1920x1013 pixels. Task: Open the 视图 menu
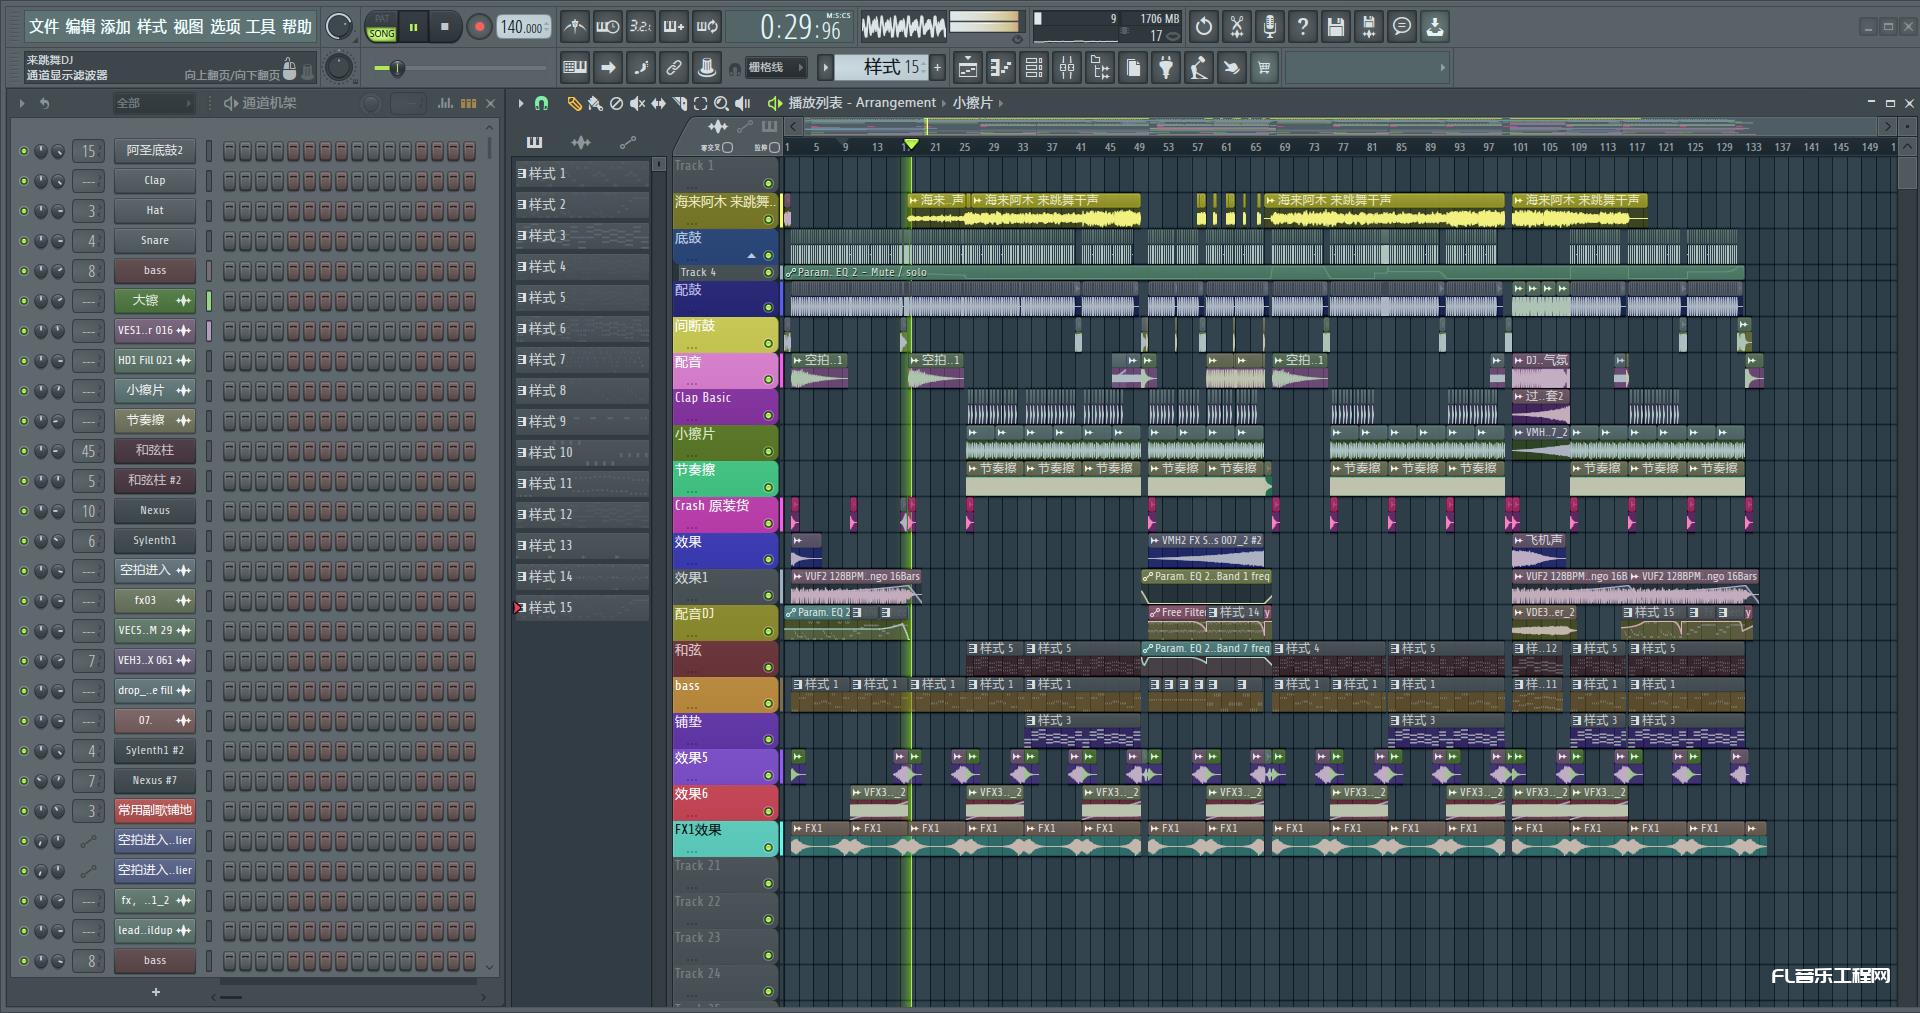tap(188, 27)
